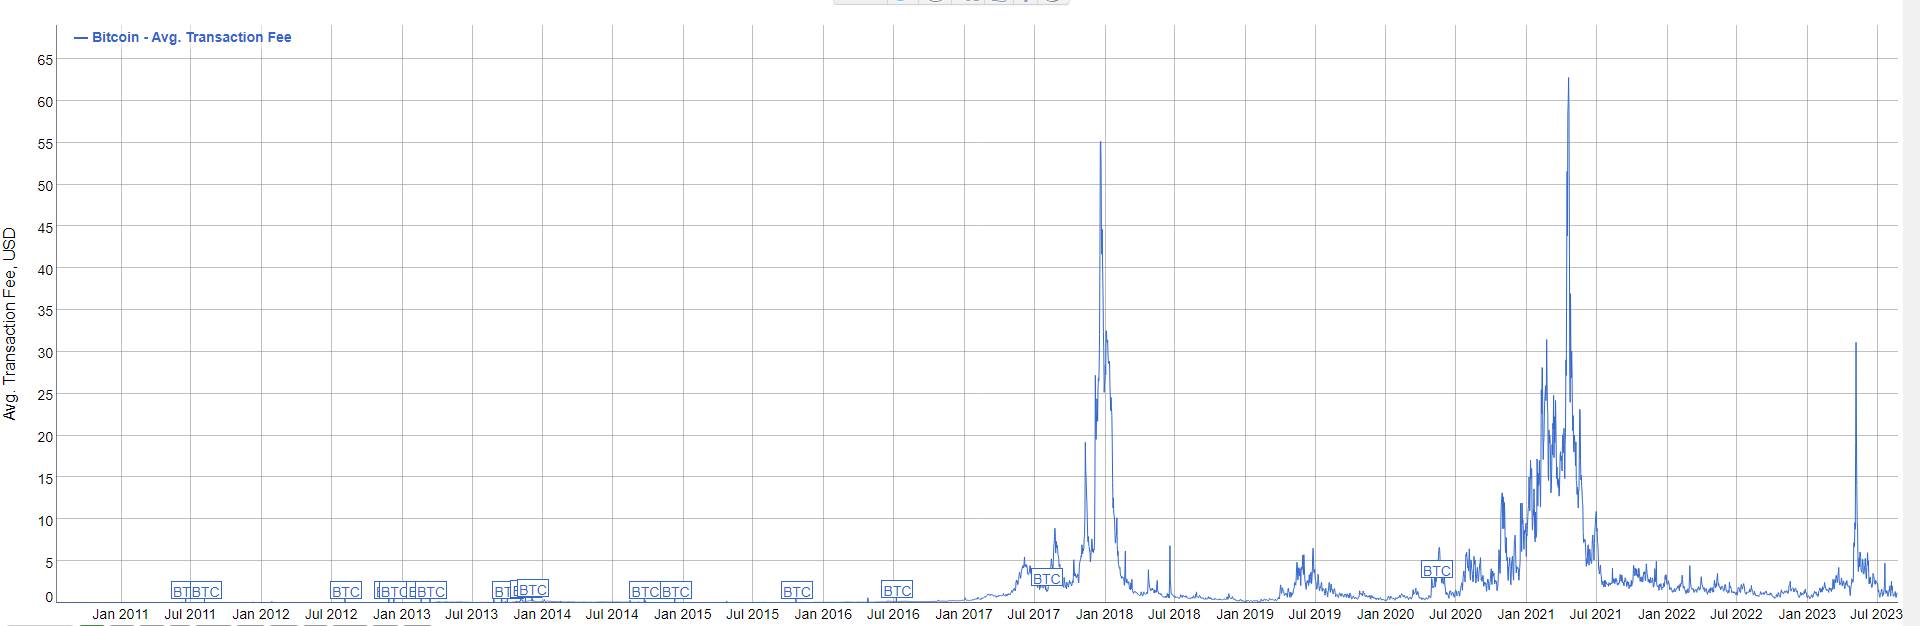Viewport: 1920px width, 626px height.
Task: Click the "Jan 2023" x-axis label
Action: tap(1807, 614)
